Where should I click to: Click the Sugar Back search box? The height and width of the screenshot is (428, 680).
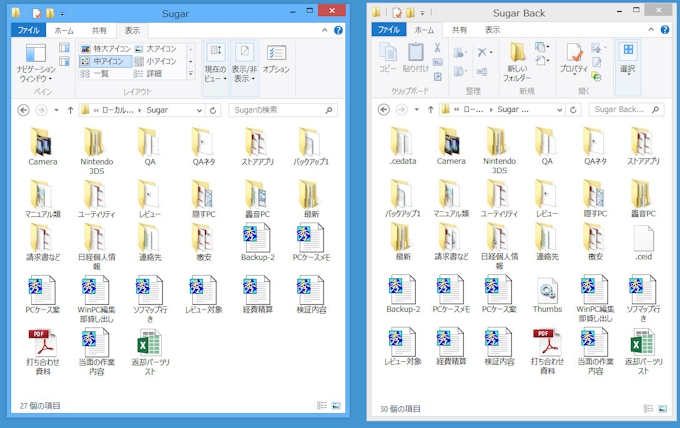pos(626,110)
